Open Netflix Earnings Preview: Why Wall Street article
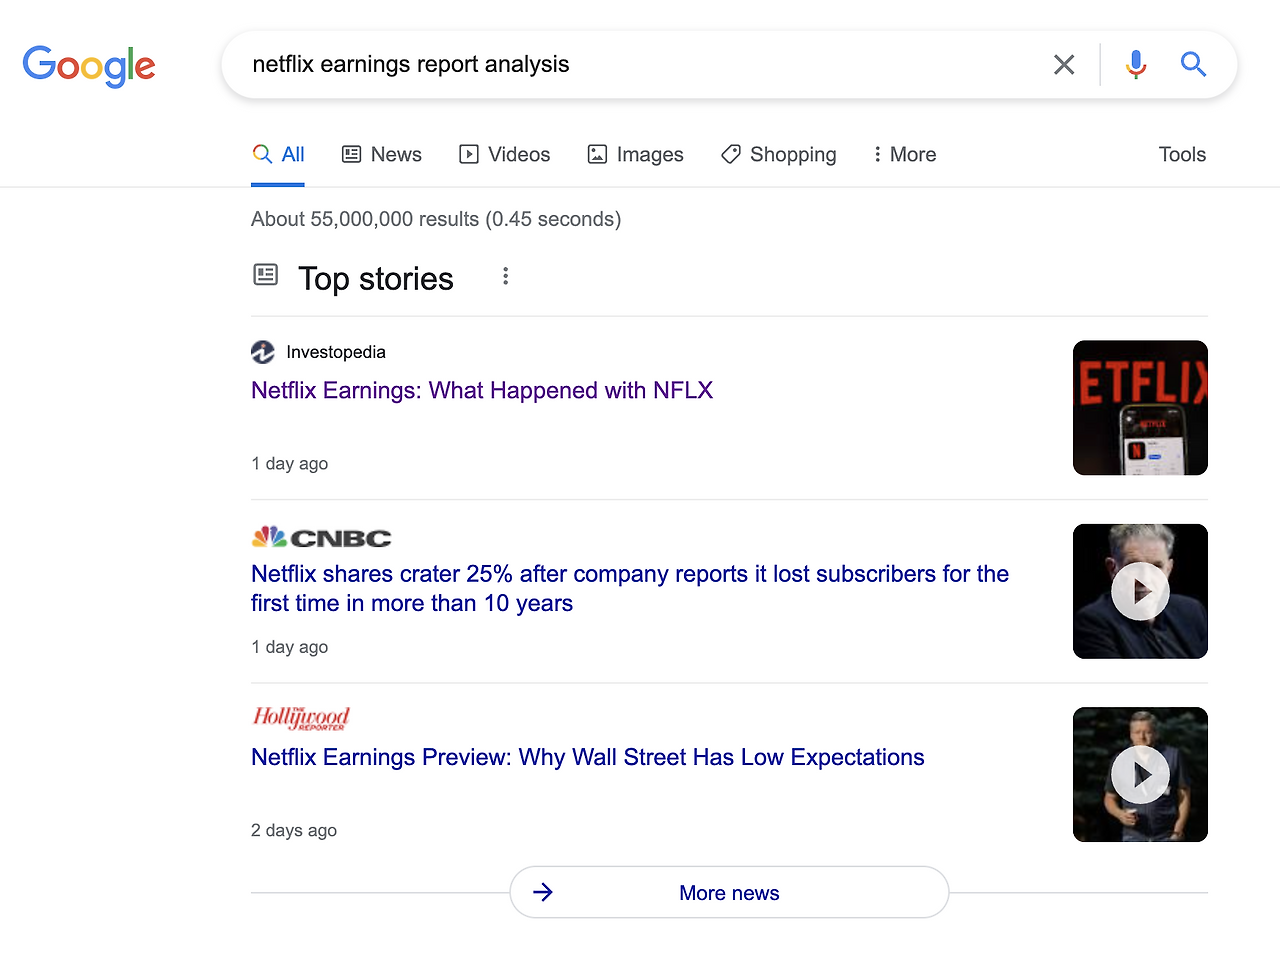 (588, 757)
